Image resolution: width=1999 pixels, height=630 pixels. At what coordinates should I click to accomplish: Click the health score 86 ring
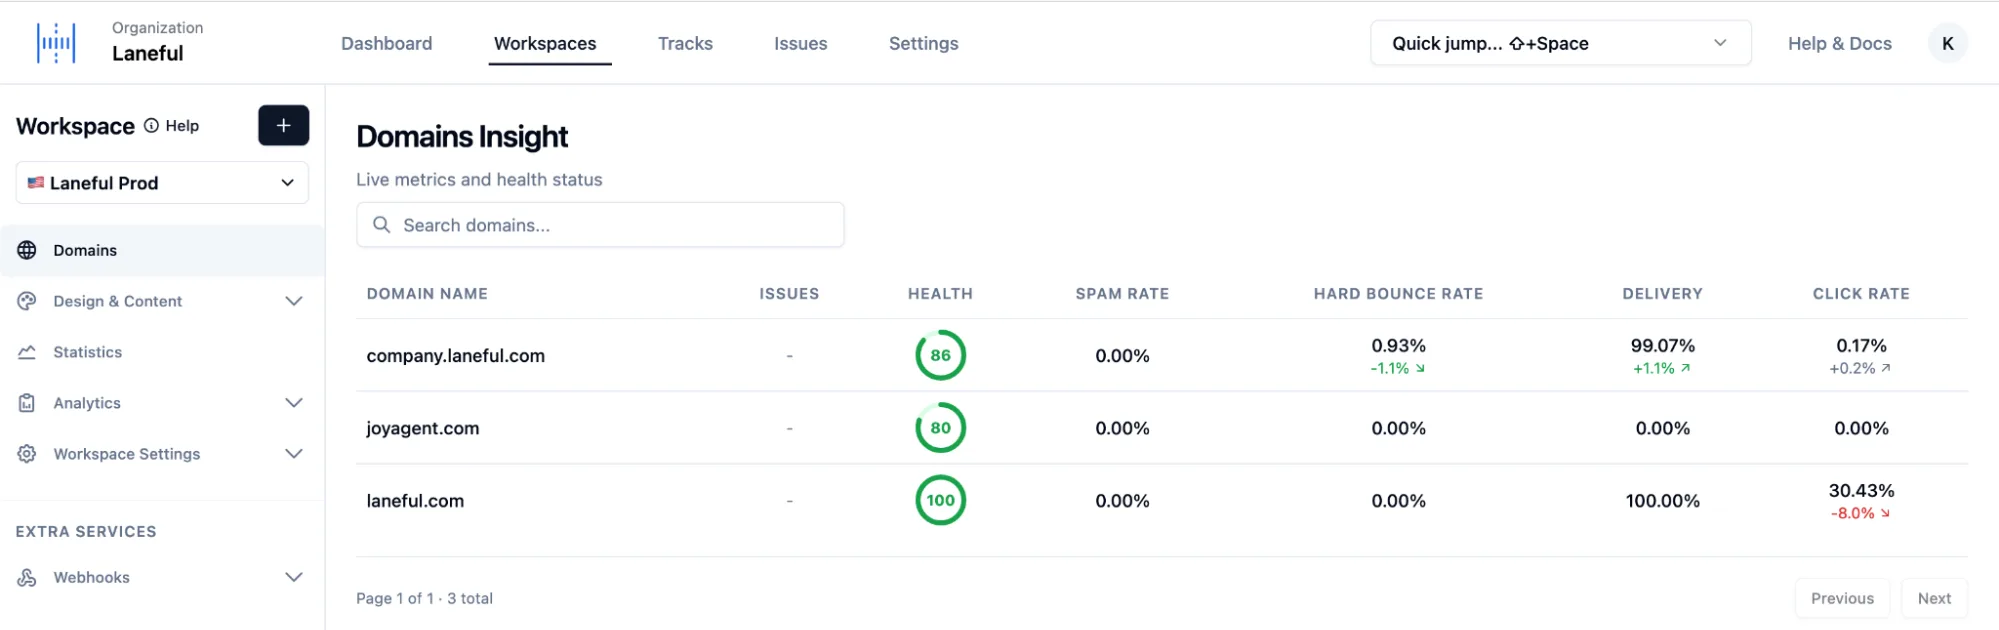tap(940, 355)
